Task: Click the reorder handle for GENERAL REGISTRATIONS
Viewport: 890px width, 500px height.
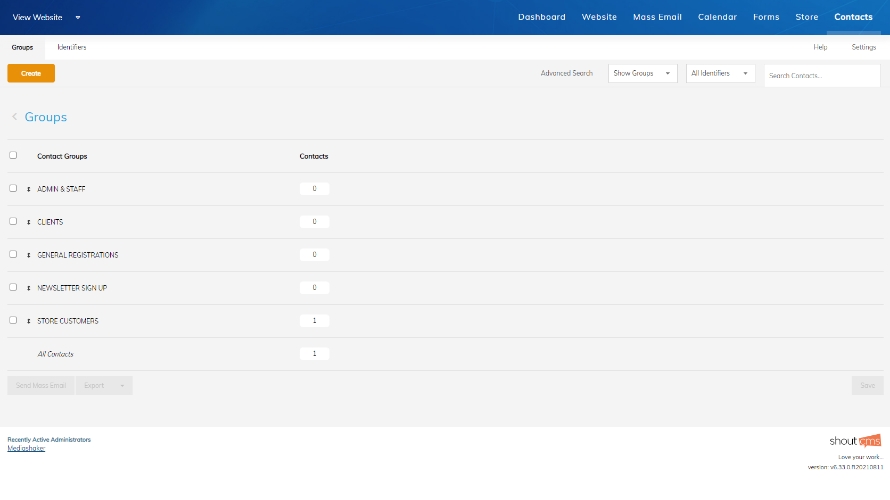Action: [x=29, y=255]
